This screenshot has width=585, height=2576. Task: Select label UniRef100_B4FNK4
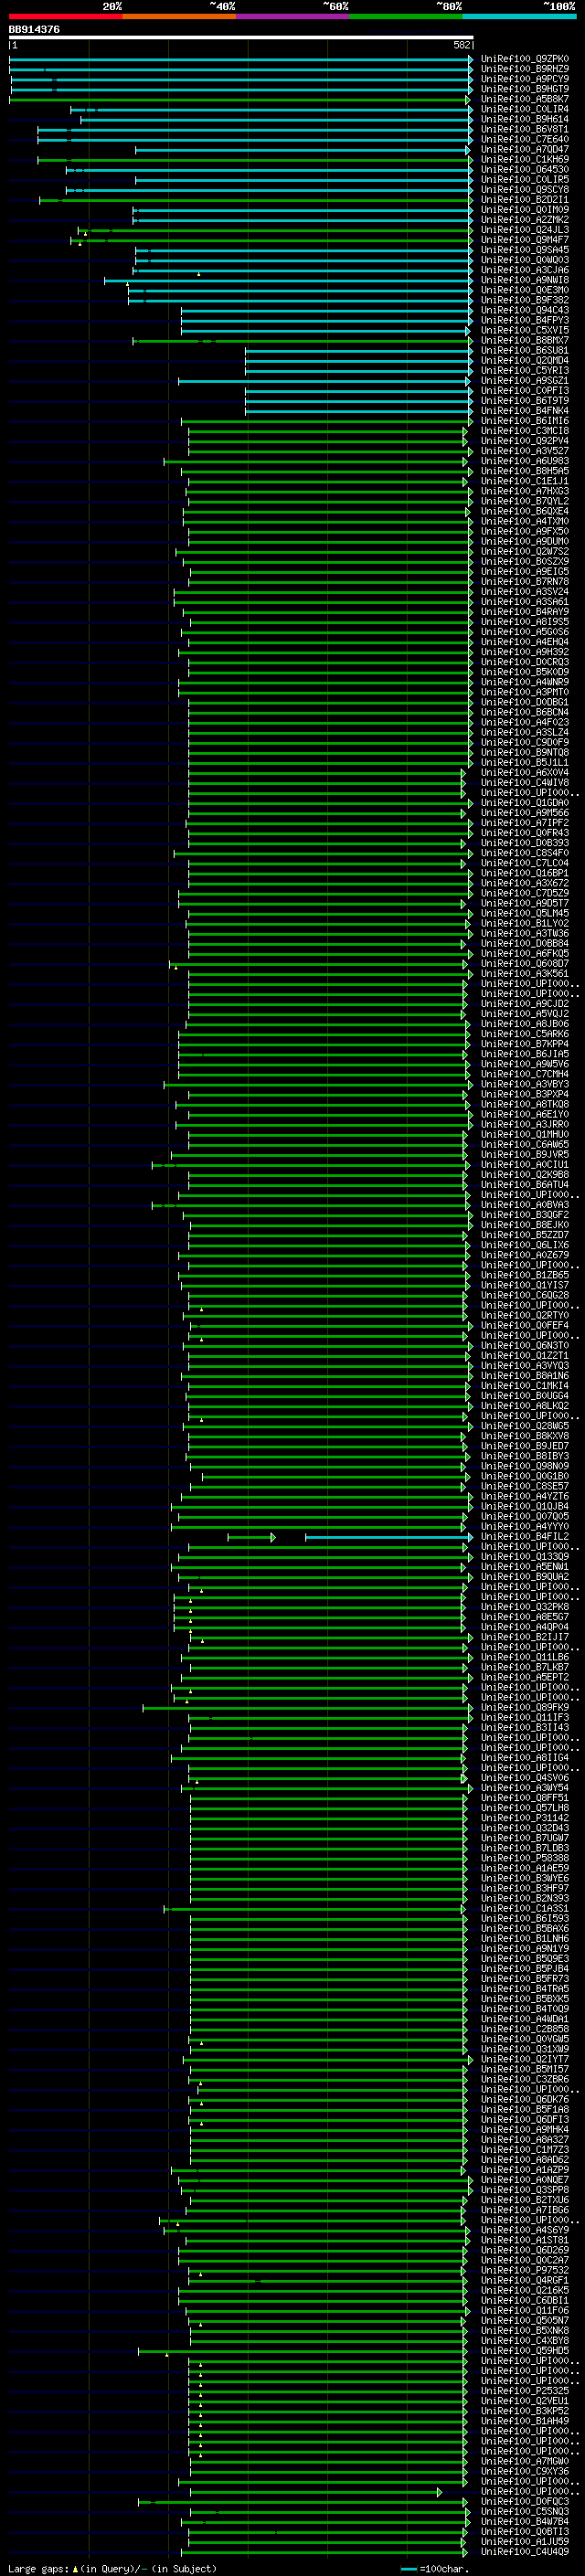(524, 410)
